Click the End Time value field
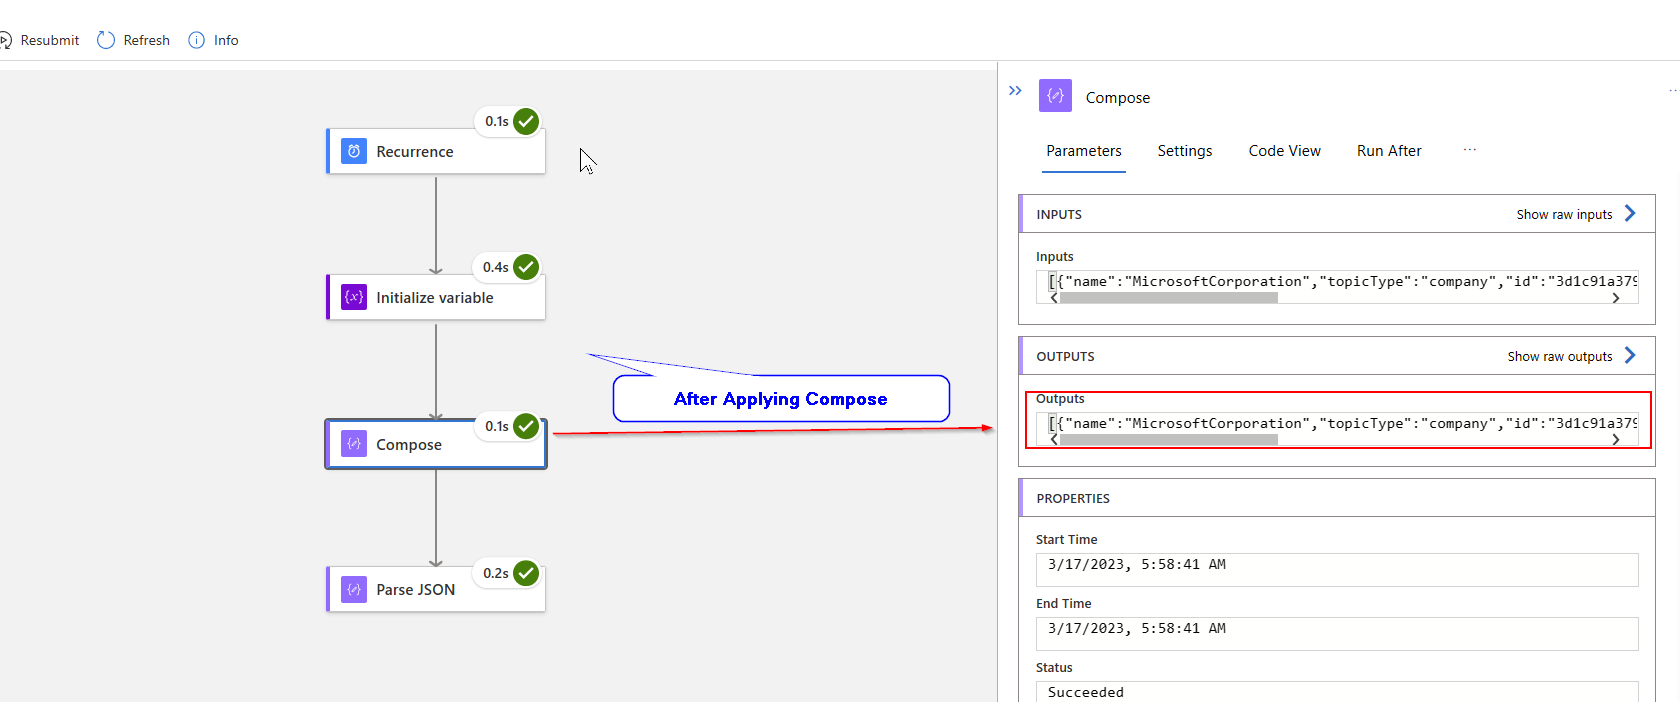The image size is (1680, 702). [x=1337, y=633]
